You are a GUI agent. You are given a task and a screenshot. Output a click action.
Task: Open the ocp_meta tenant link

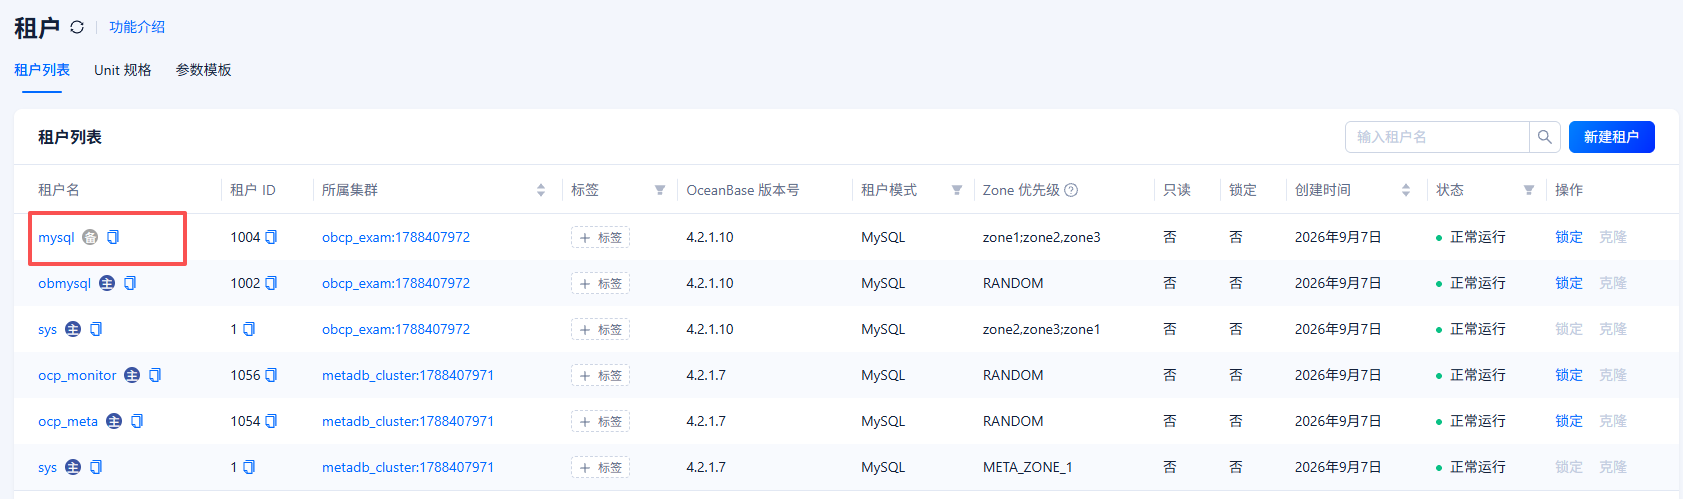tap(68, 421)
